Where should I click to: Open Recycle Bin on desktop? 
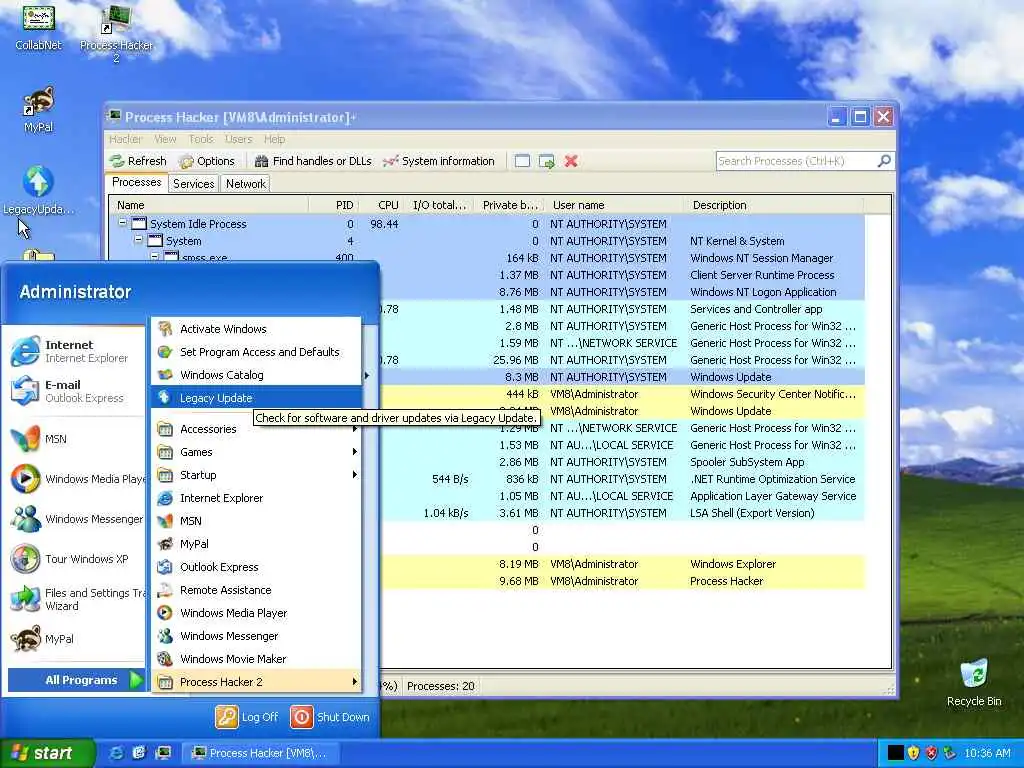coord(974,683)
